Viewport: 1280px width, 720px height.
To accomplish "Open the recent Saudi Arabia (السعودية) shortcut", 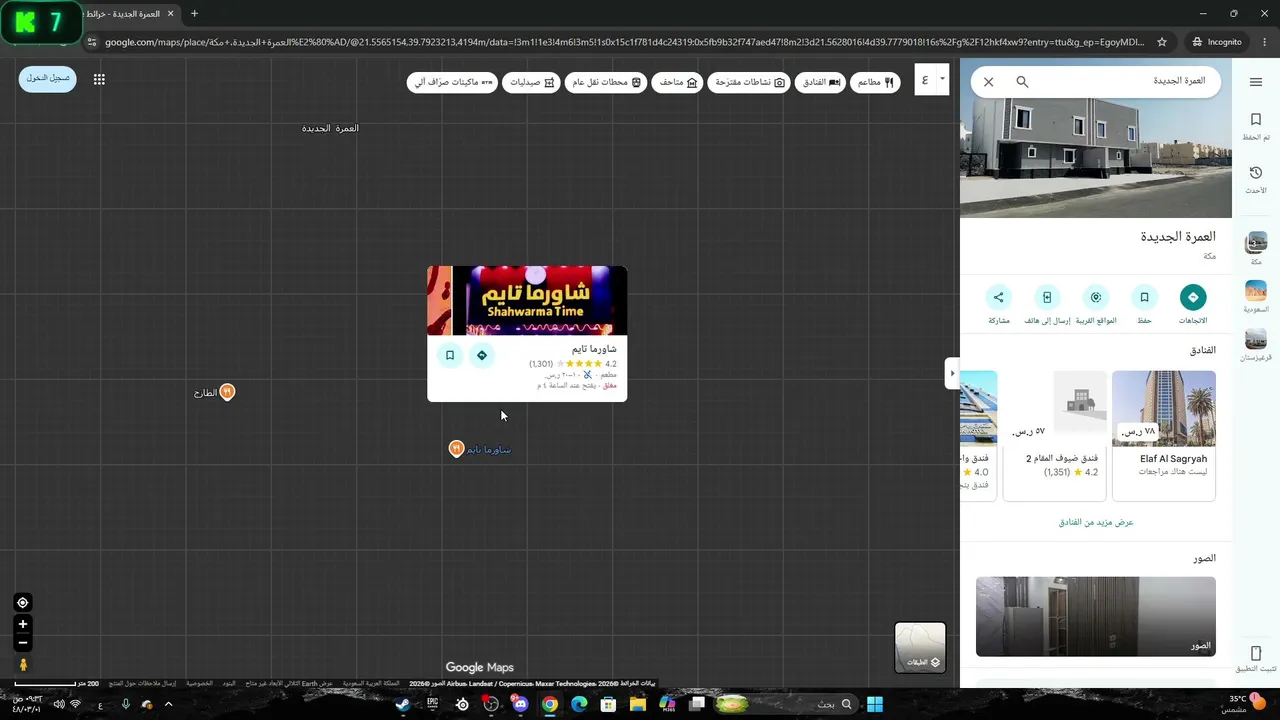I will pyautogui.click(x=1256, y=297).
